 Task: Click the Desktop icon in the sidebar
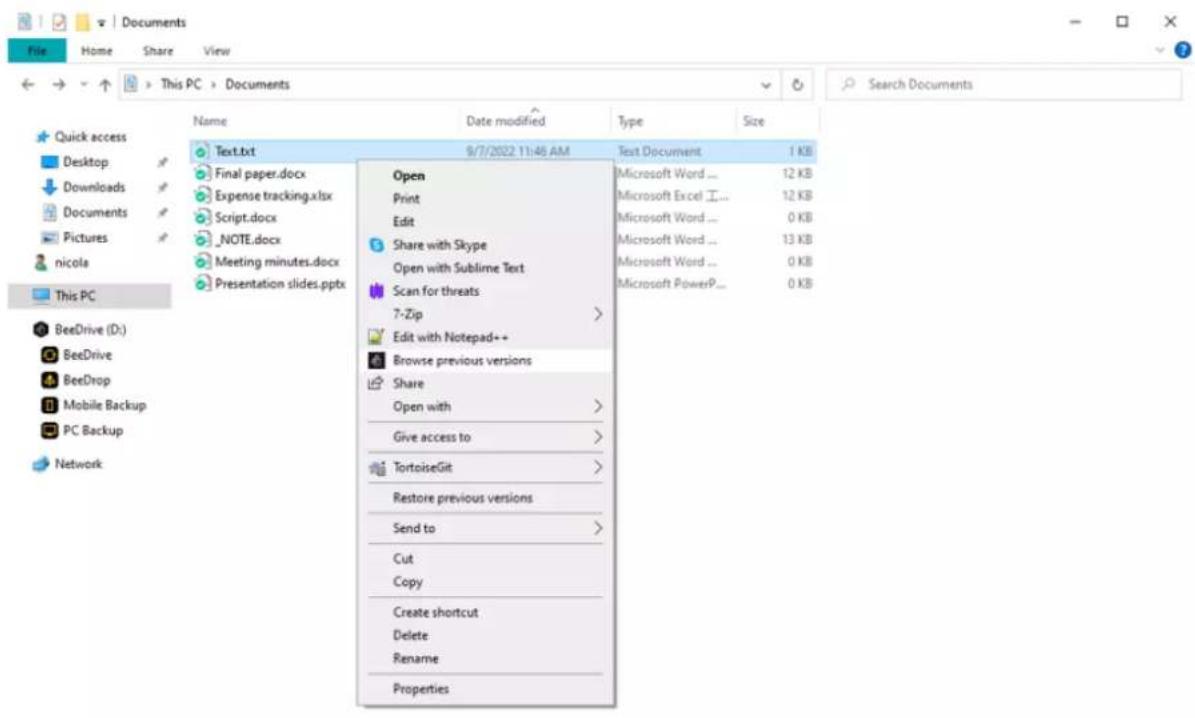click(x=50, y=162)
